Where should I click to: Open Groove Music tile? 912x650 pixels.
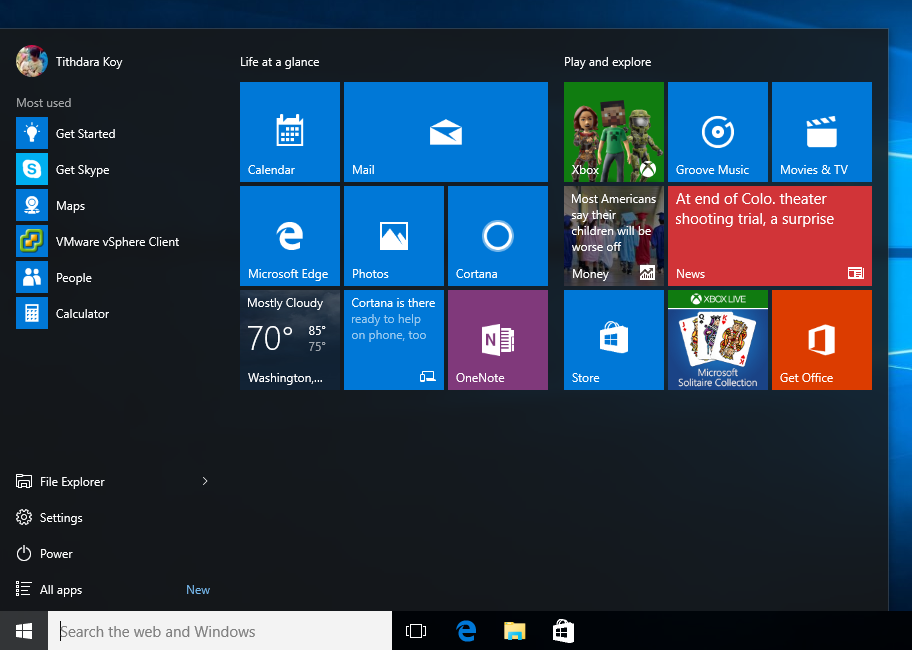pyautogui.click(x=718, y=132)
